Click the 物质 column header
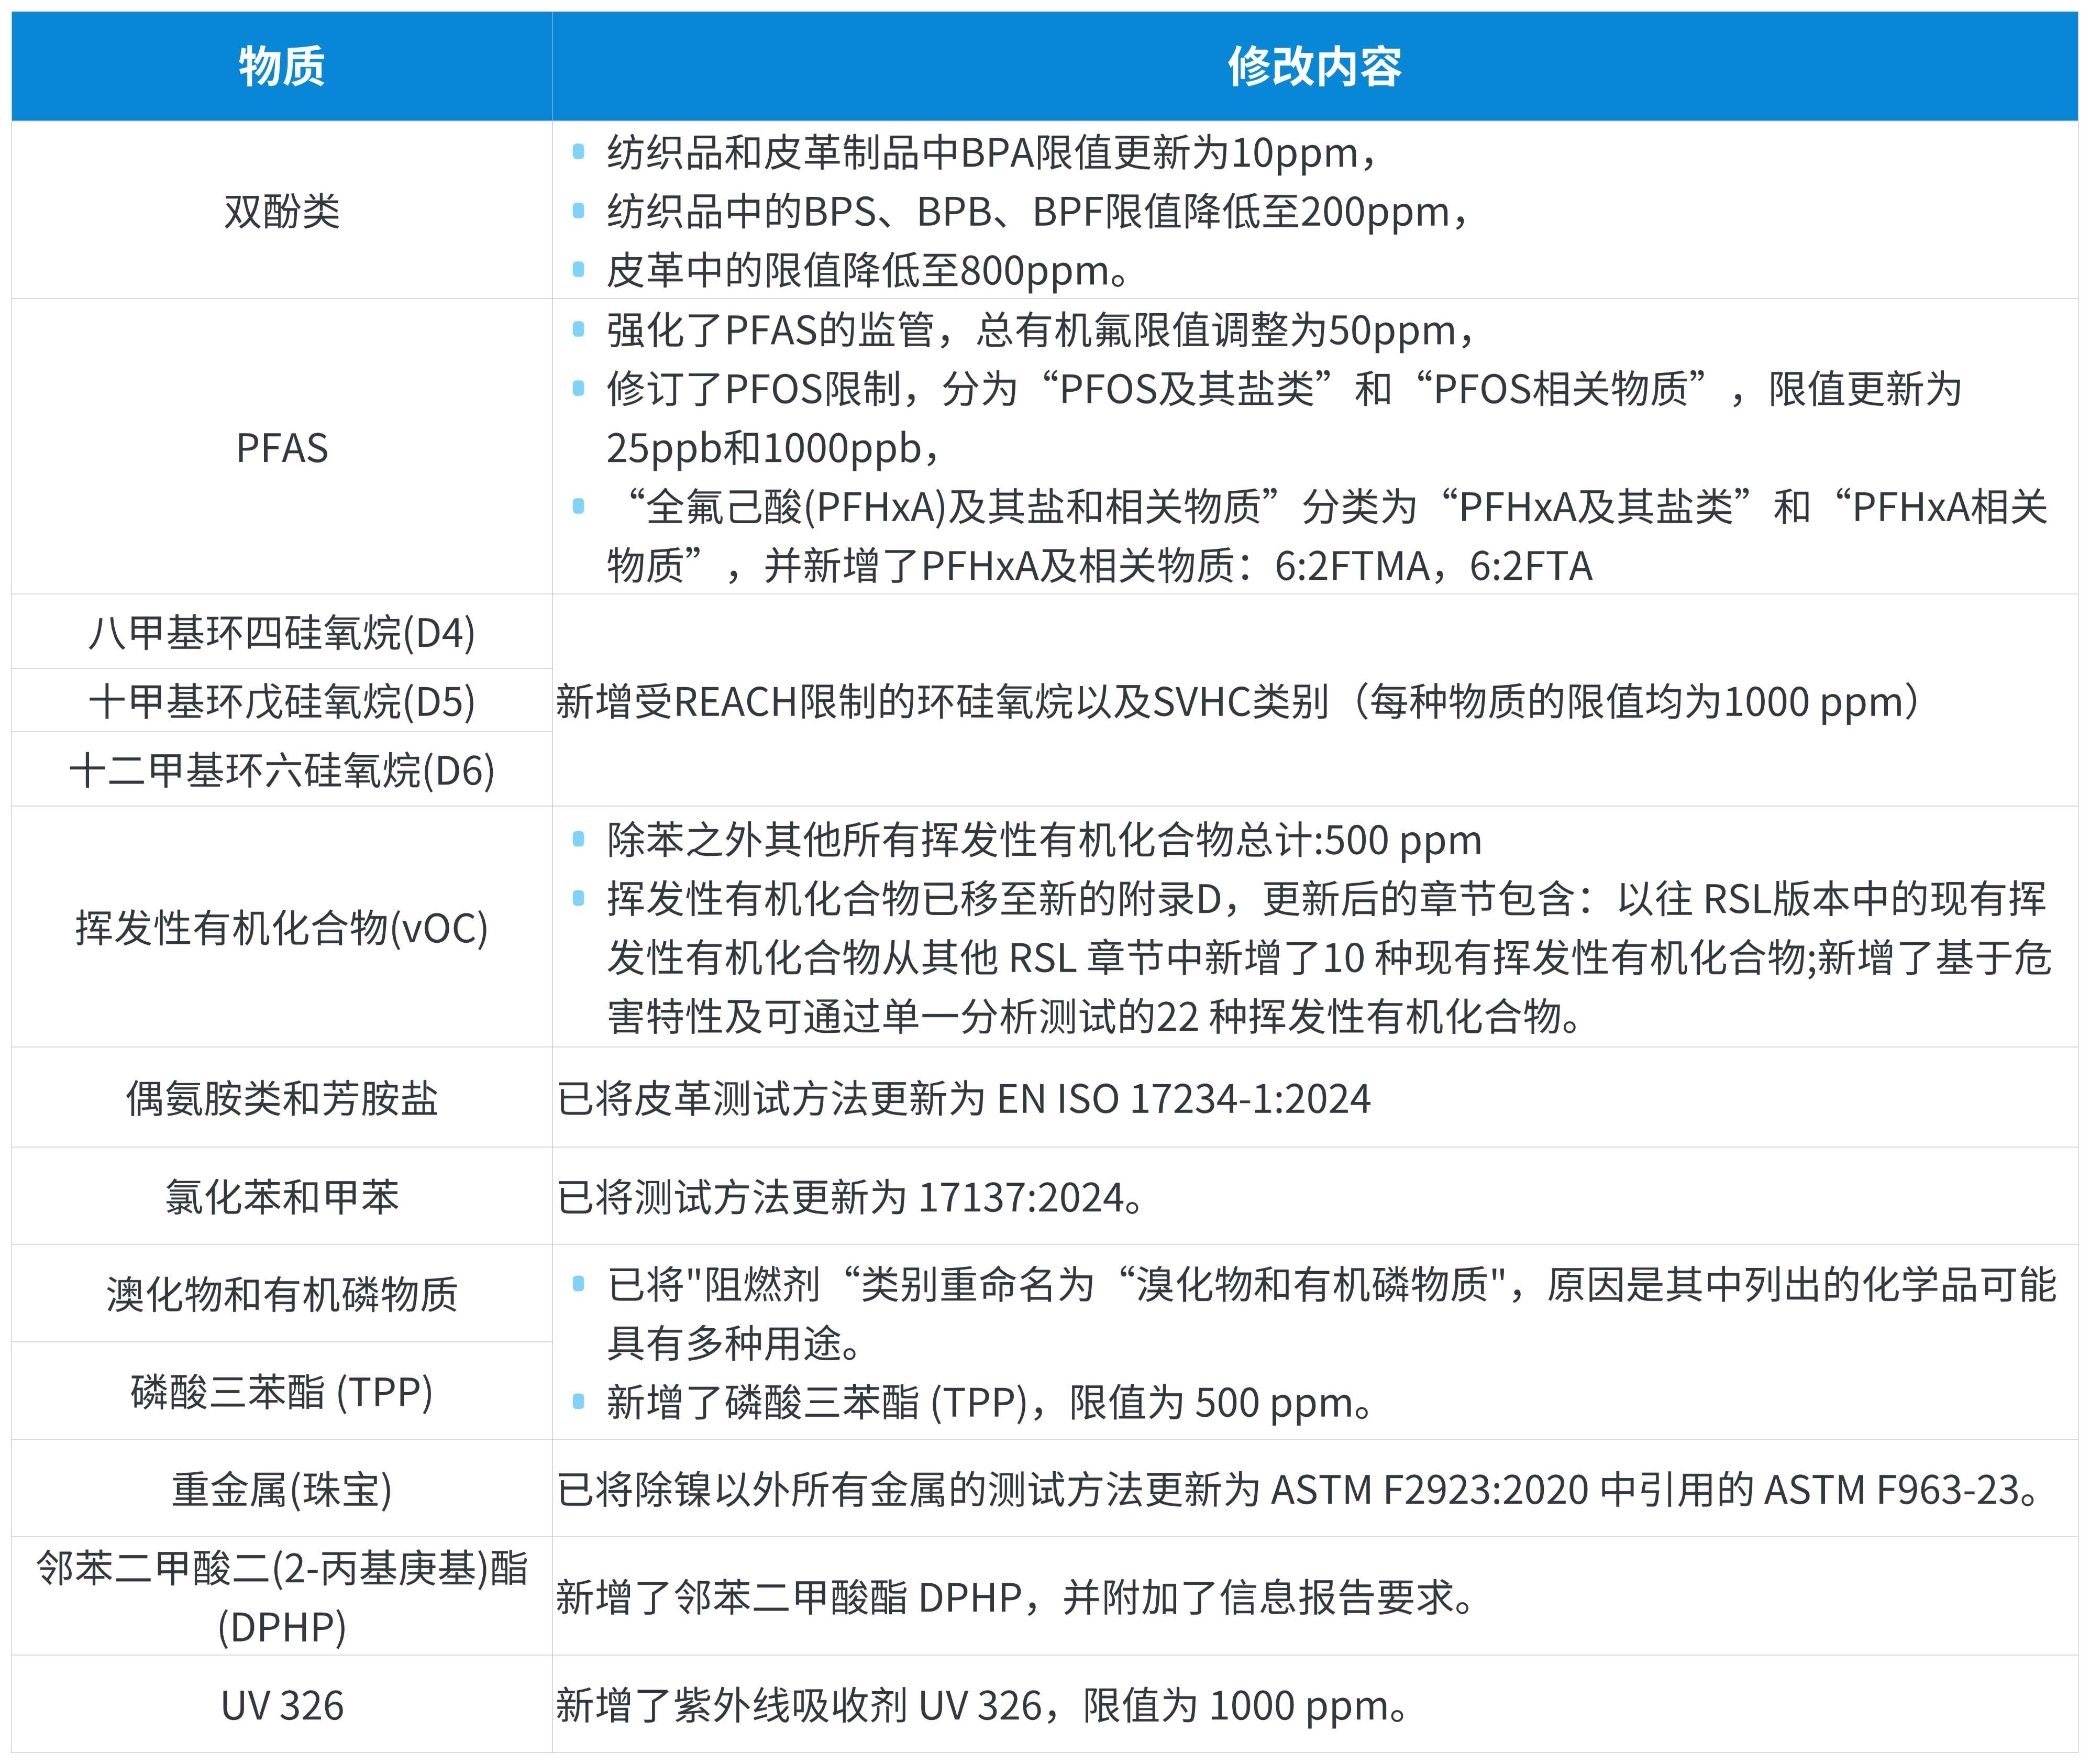2090x1764 pixels. pyautogui.click(x=282, y=66)
